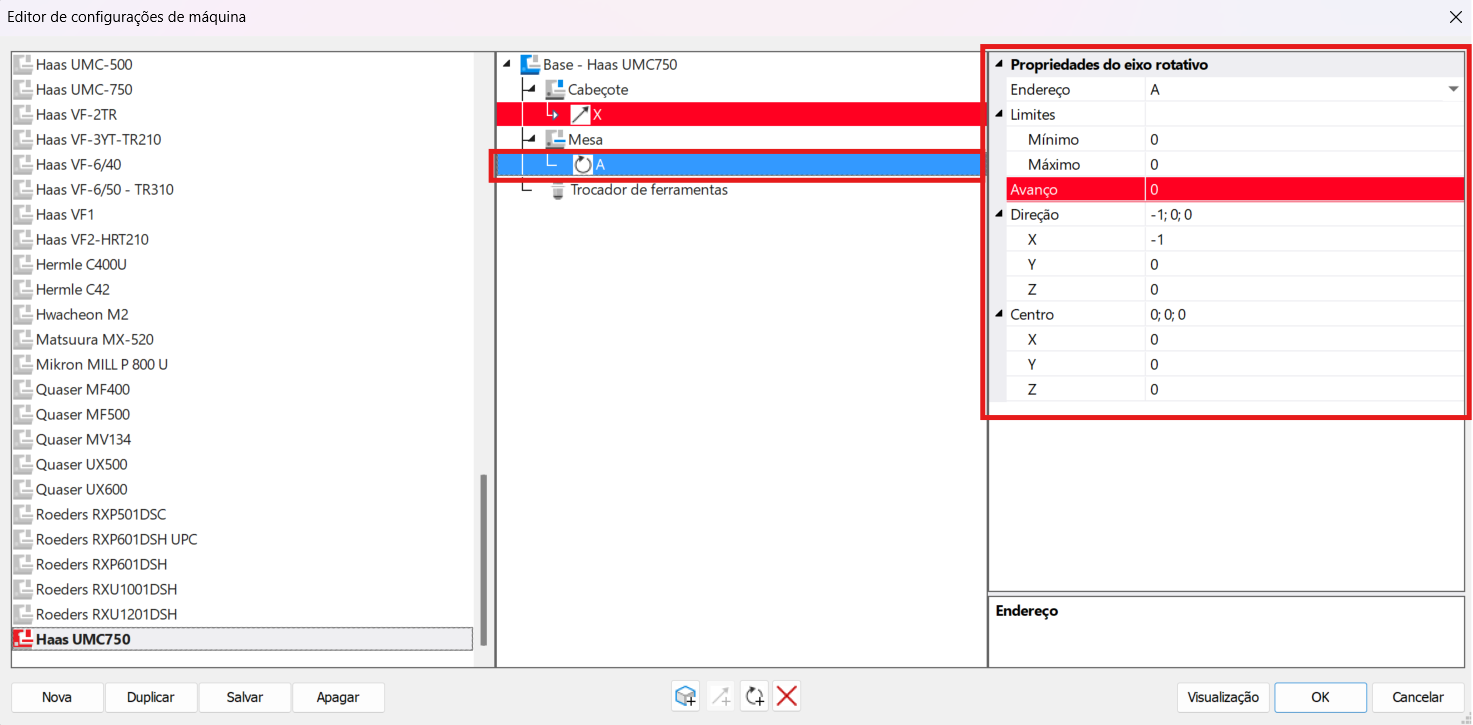Click the linear axis arrow icon next to X
The height and width of the screenshot is (725, 1473).
[580, 115]
